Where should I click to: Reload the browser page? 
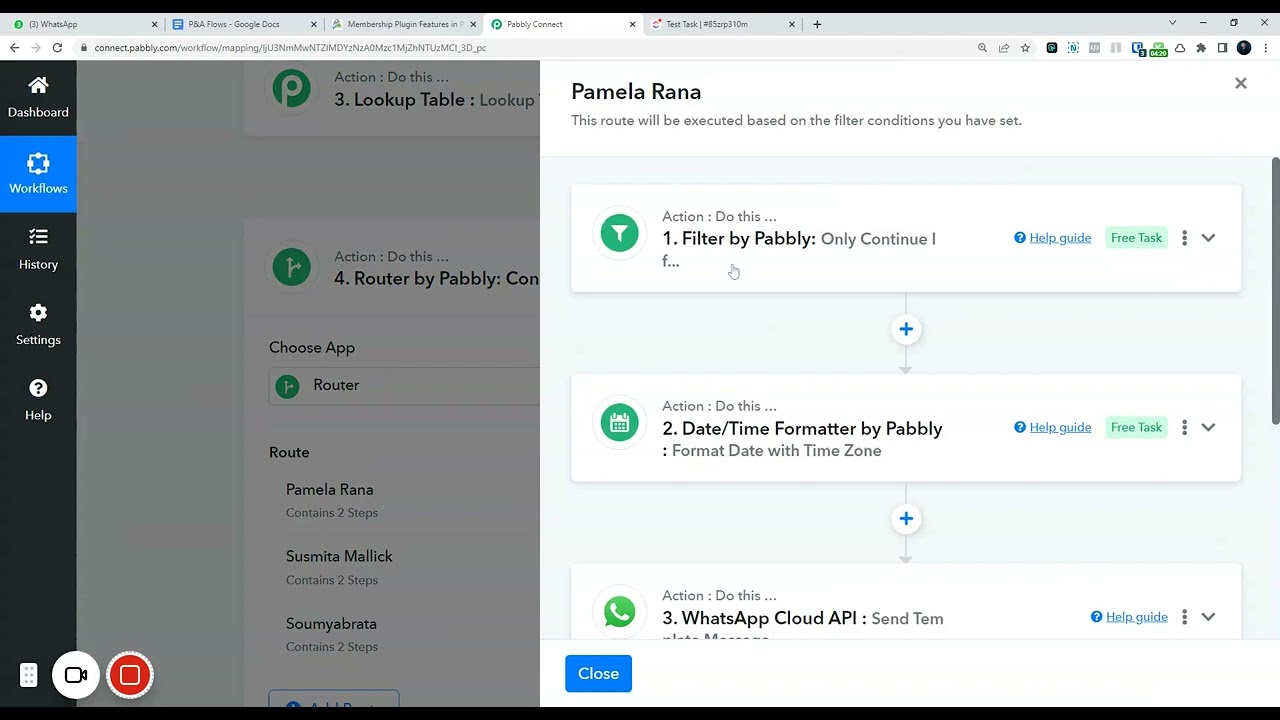[x=57, y=47]
